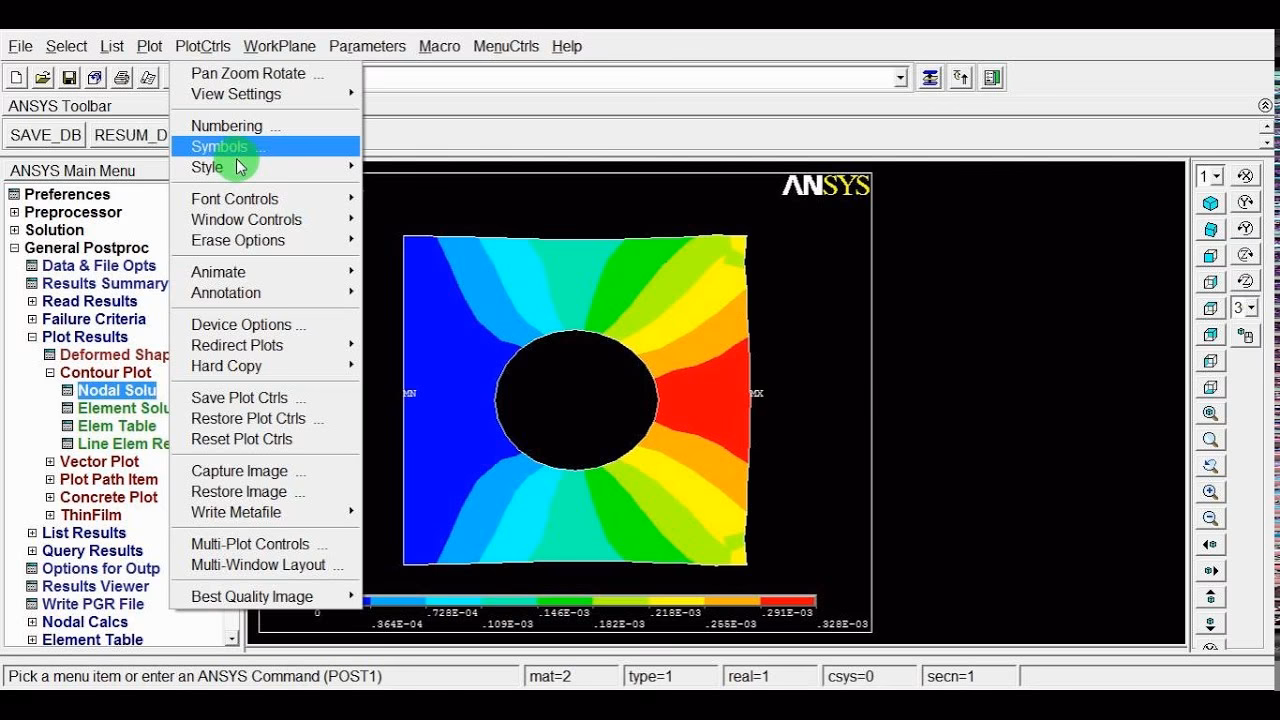The width and height of the screenshot is (1280, 720).
Task: Pan model right using right arrow icon
Action: [1211, 571]
